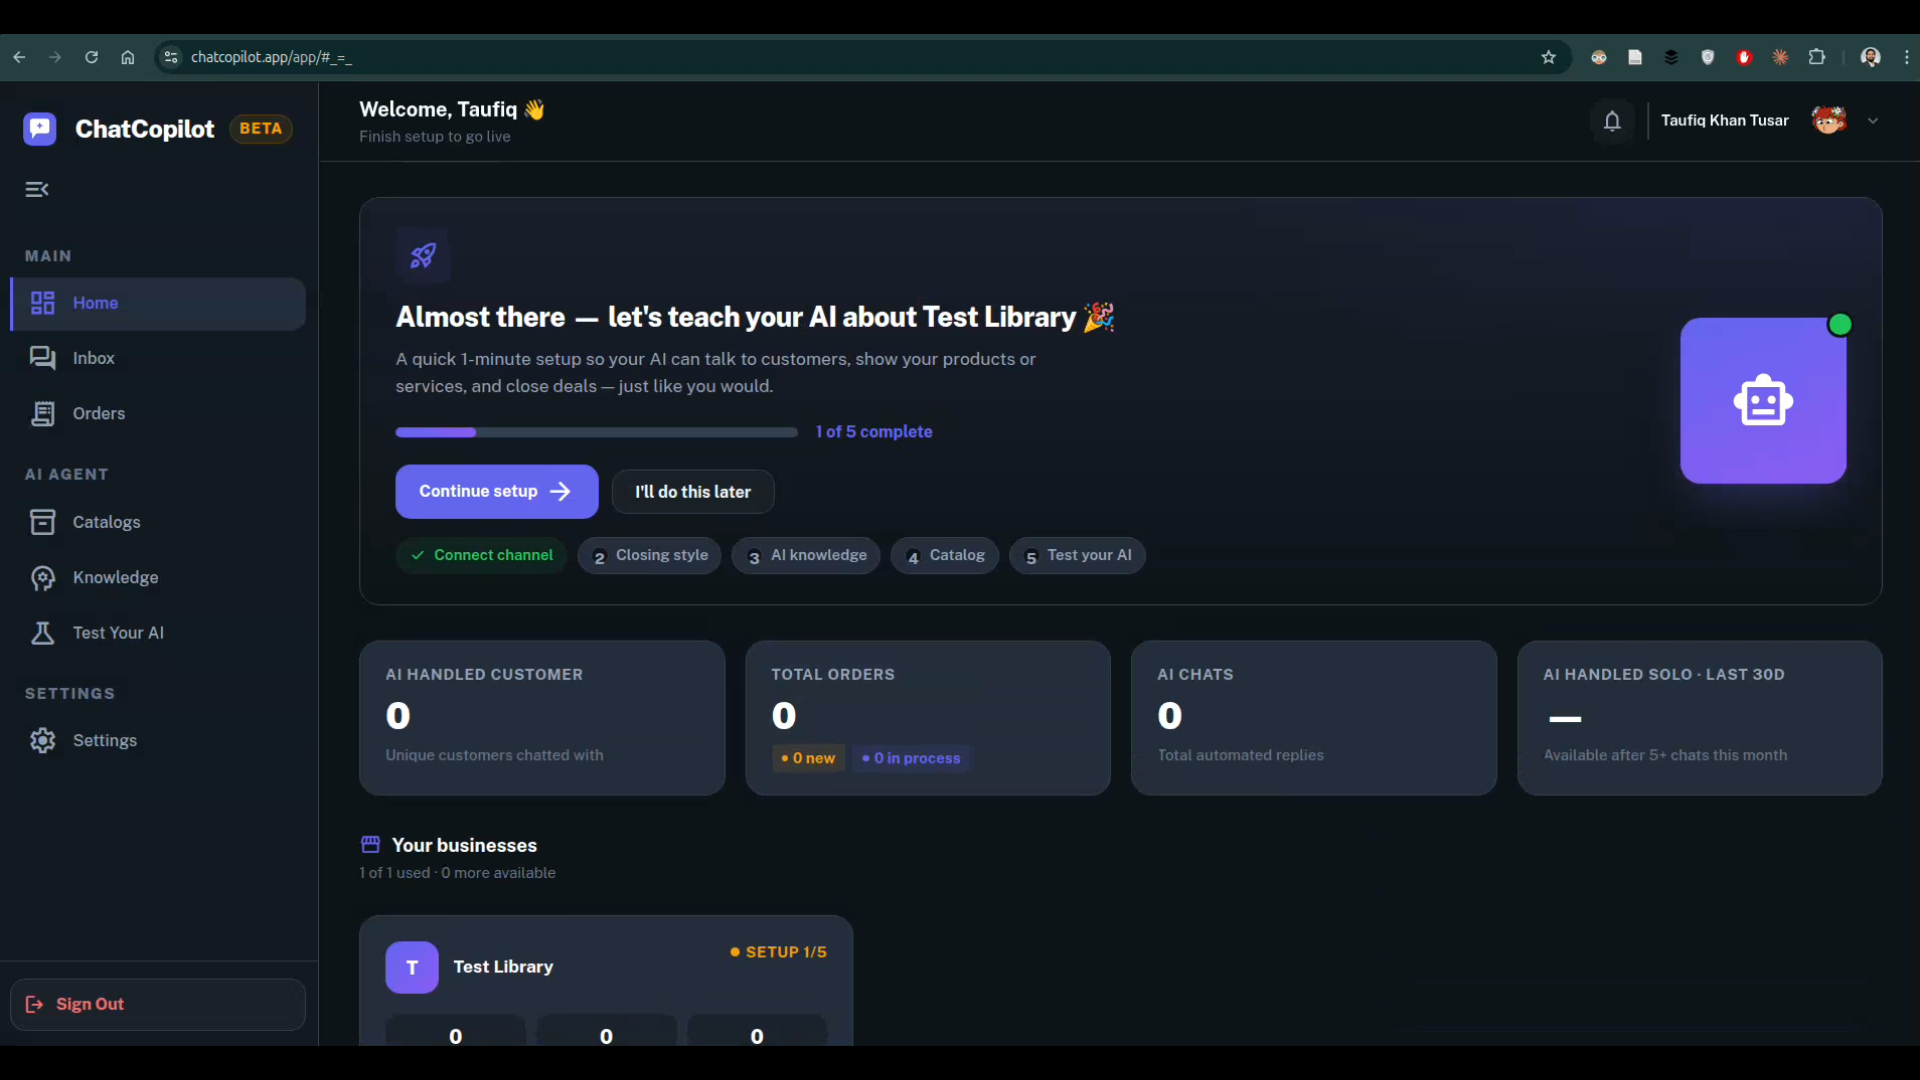Click the Sign Out button
Screen dimensions: 1920x1080
coord(158,1004)
